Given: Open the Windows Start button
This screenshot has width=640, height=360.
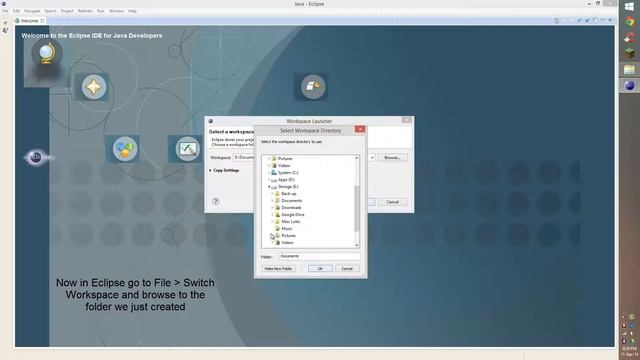Looking at the screenshot, I should (x=629, y=7).
